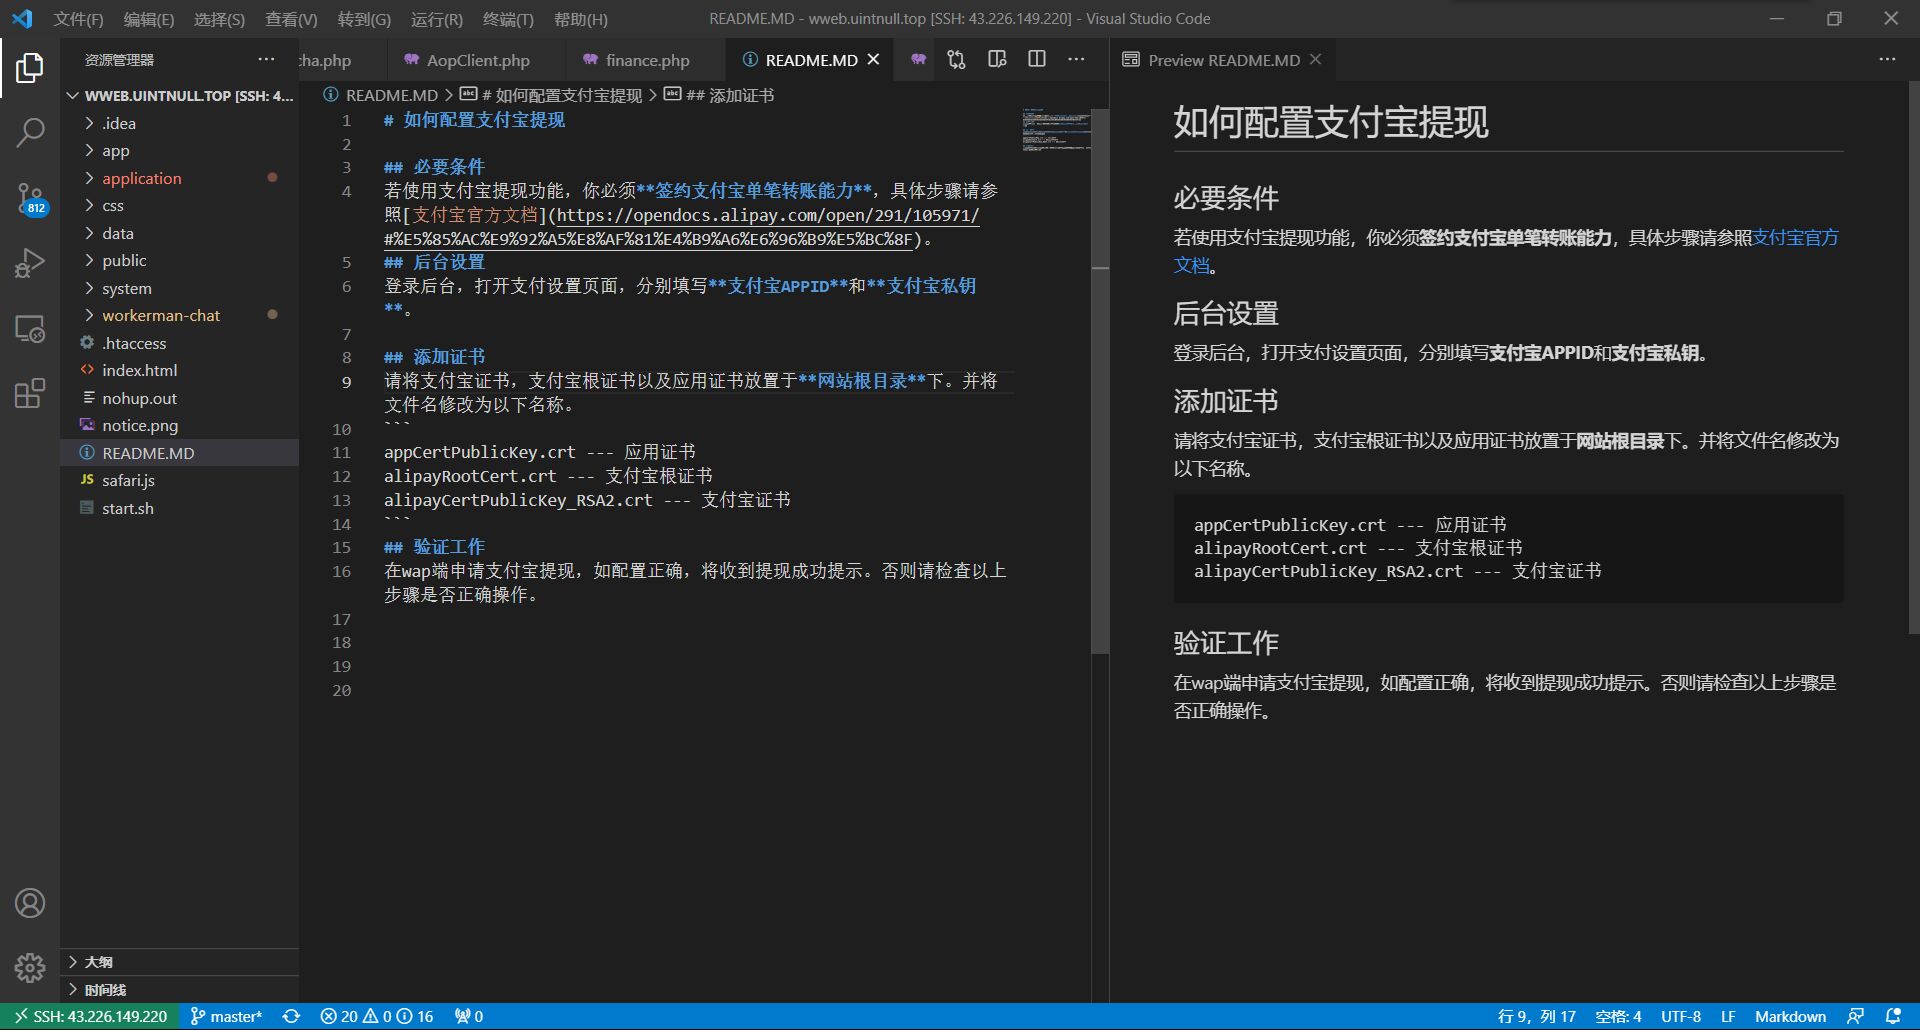Open 编辑(E) menu
The width and height of the screenshot is (1920, 1030).
148,19
